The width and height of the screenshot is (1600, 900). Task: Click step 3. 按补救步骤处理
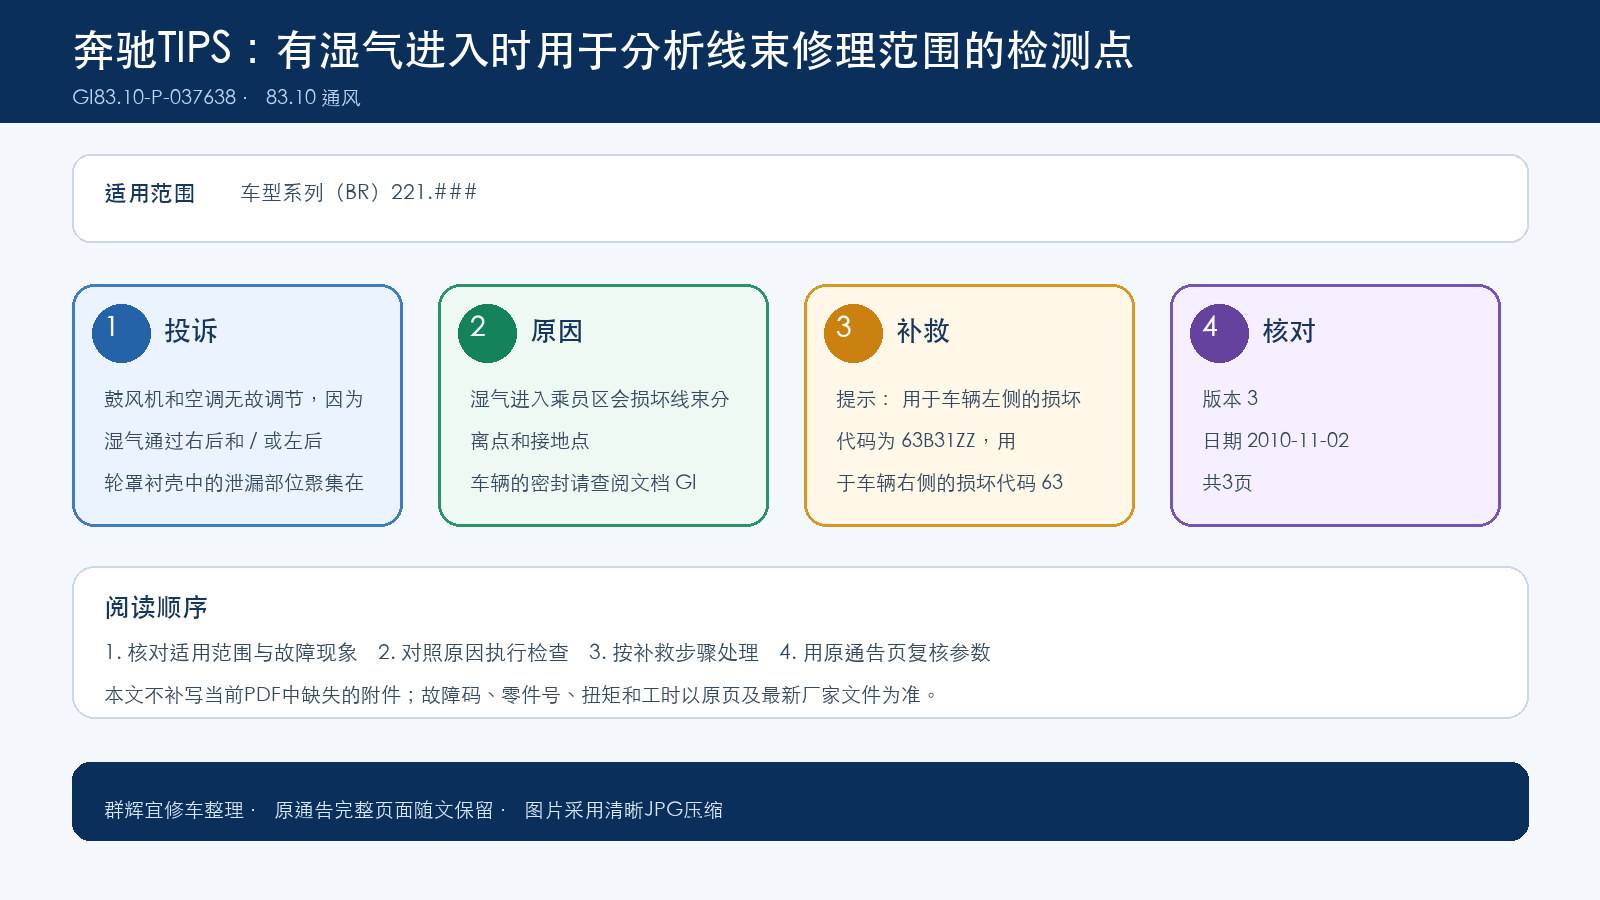tap(674, 653)
